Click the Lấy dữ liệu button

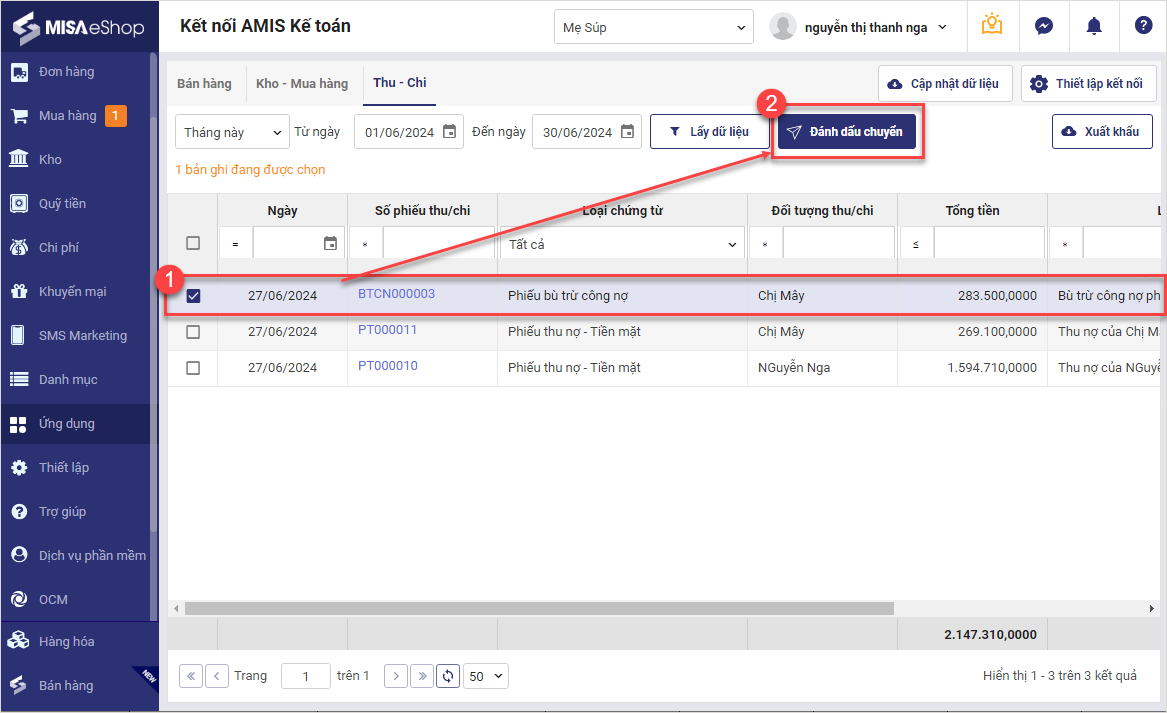[709, 132]
